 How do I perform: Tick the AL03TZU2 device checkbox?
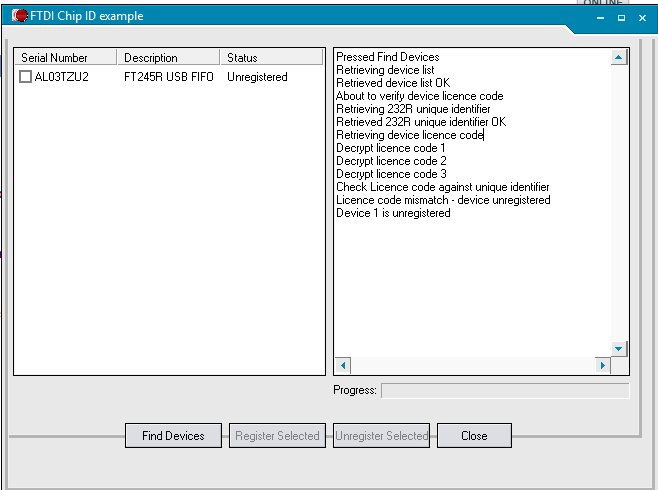[26, 77]
